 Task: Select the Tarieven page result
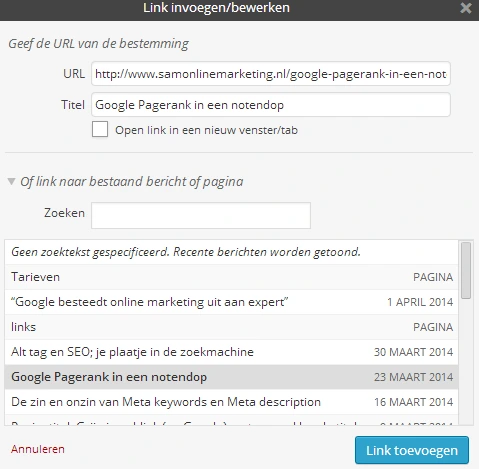[x=232, y=277]
